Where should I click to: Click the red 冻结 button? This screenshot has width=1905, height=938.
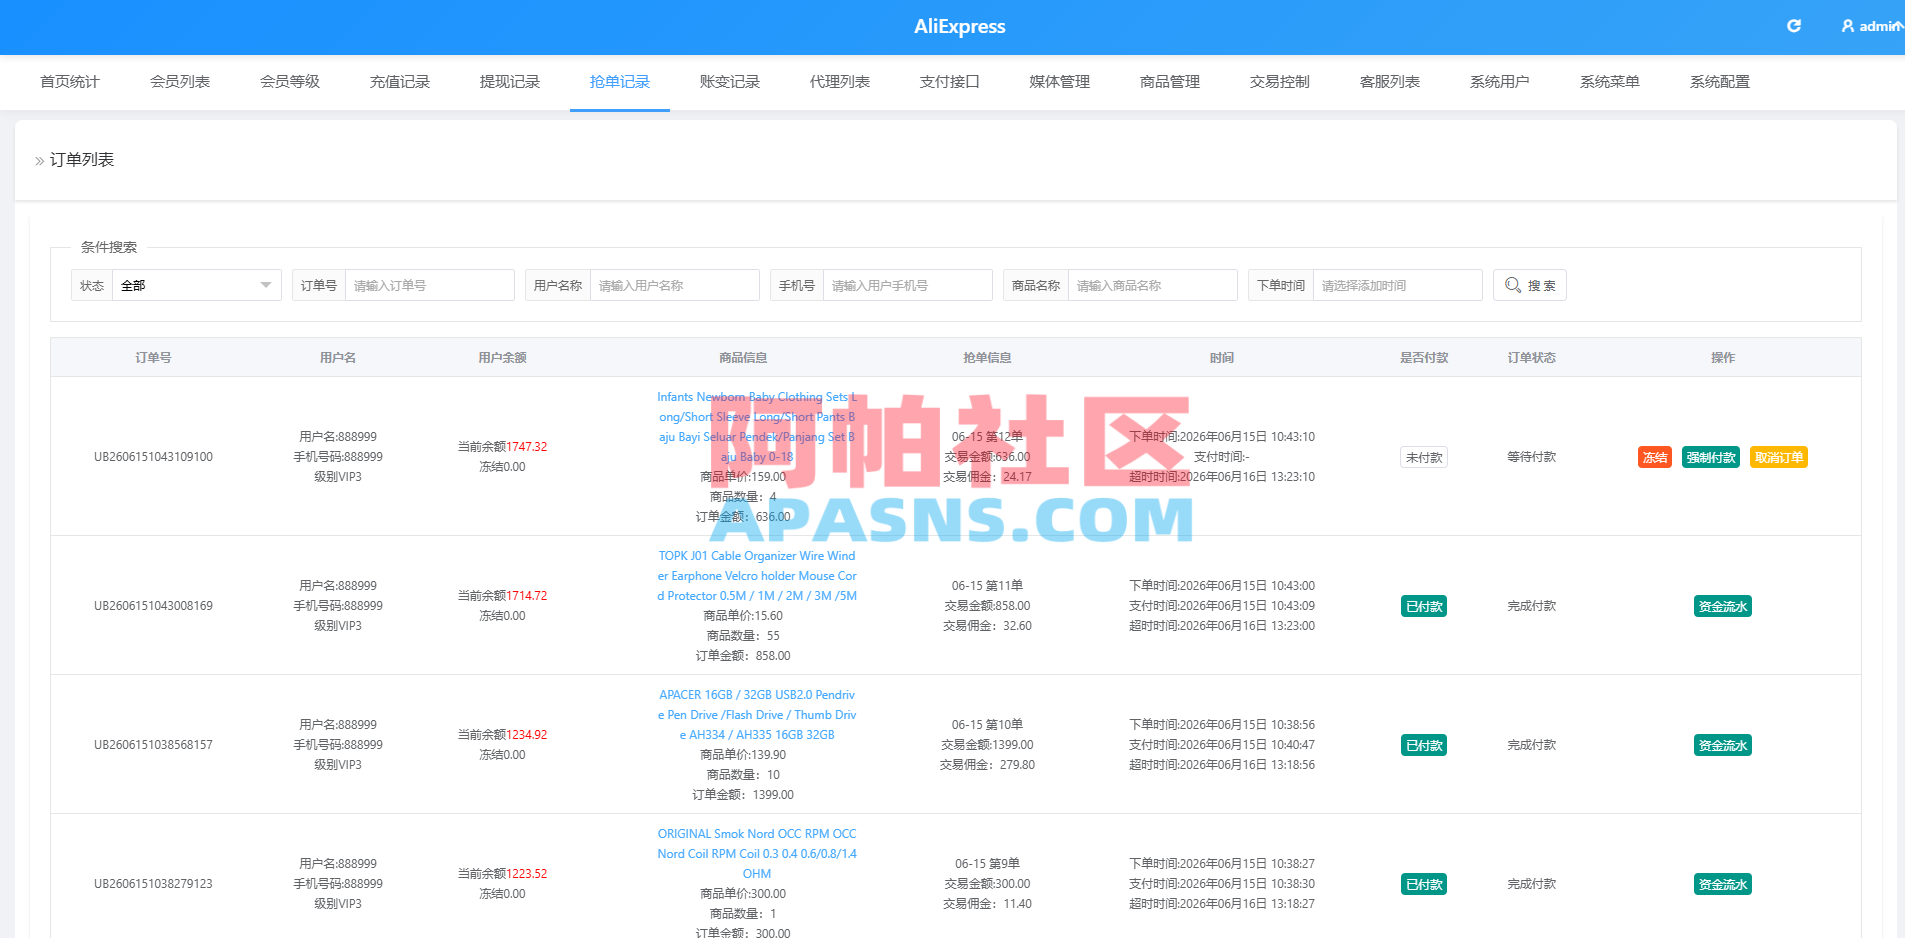(x=1655, y=457)
